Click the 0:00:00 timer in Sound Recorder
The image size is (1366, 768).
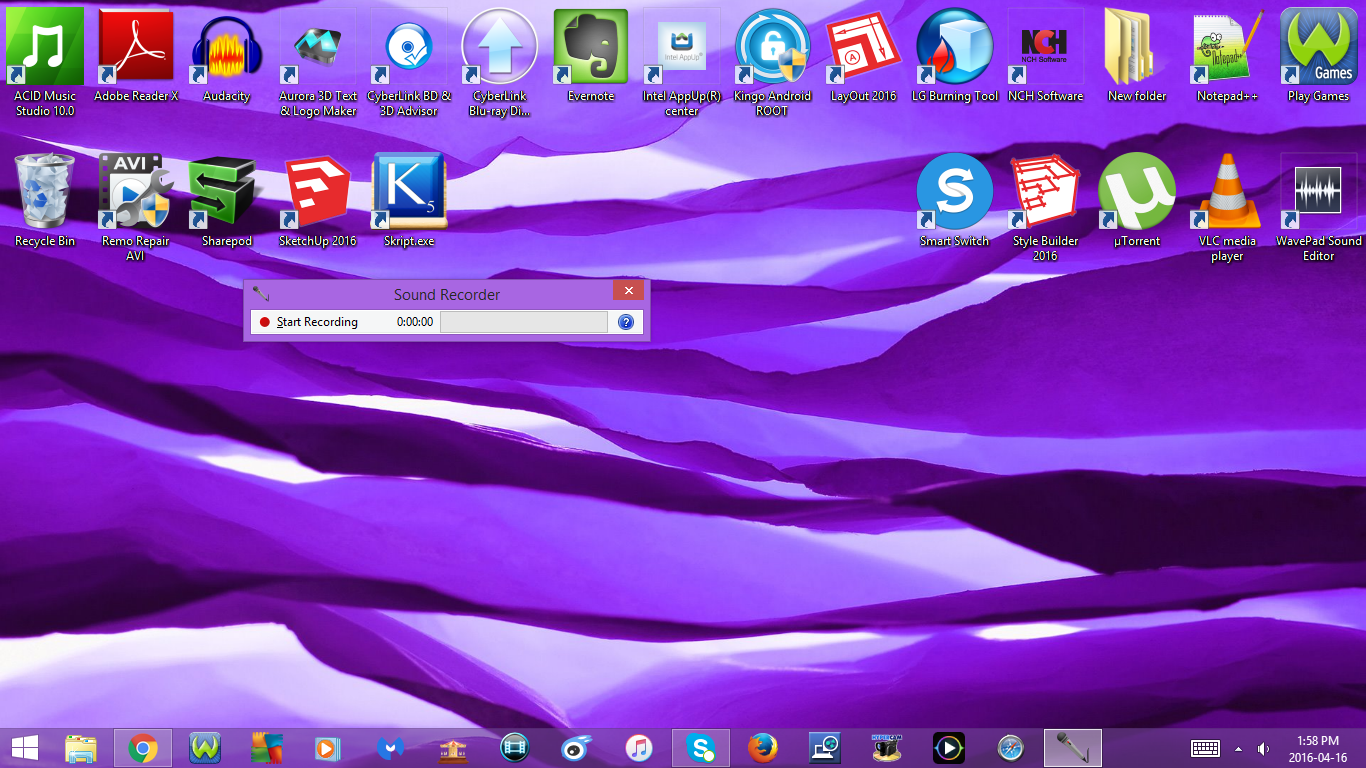point(415,322)
